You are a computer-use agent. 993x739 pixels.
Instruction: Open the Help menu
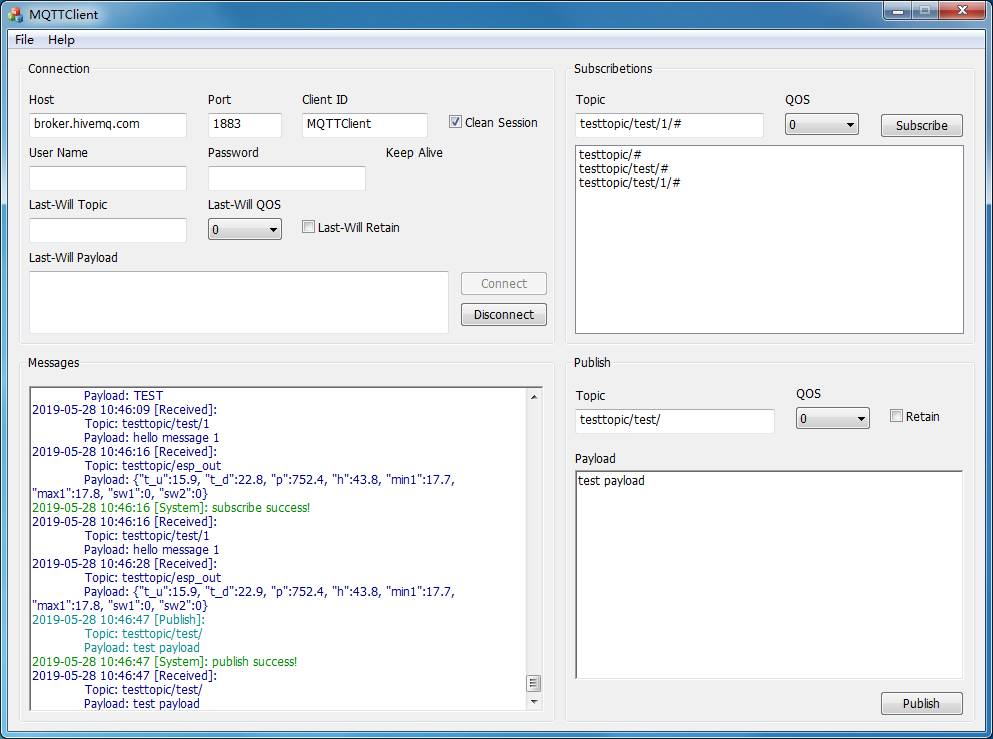point(61,39)
